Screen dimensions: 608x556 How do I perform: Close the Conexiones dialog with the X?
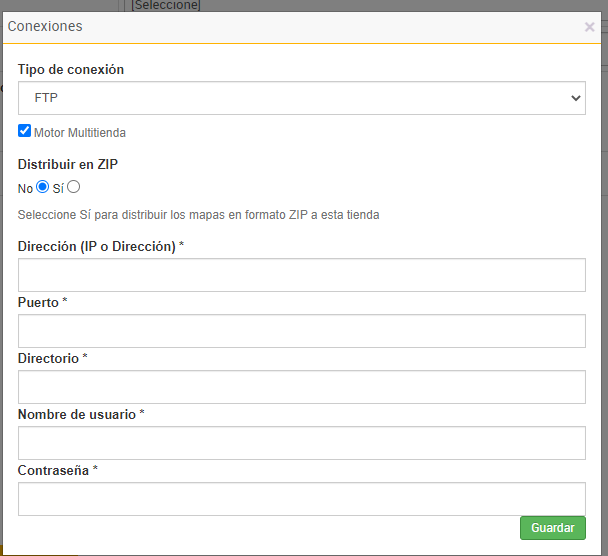589,27
